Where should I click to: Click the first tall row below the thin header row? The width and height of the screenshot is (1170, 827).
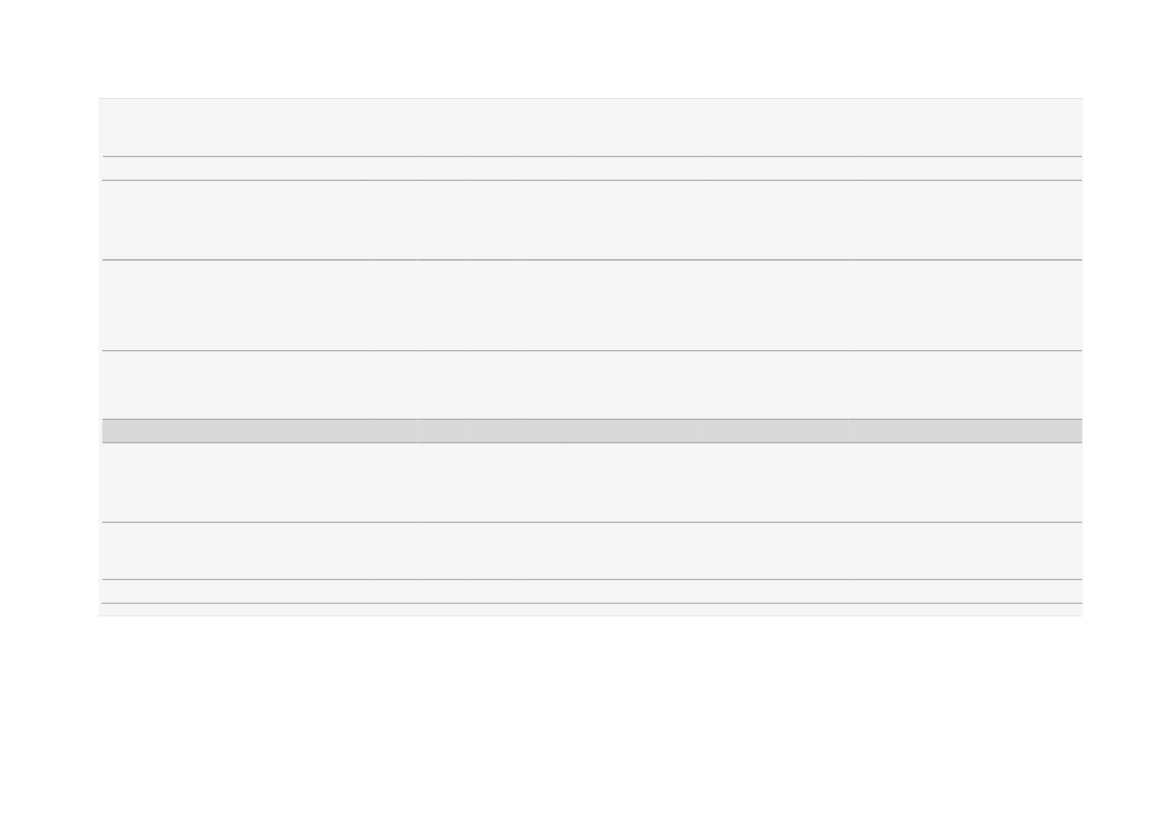592,220
